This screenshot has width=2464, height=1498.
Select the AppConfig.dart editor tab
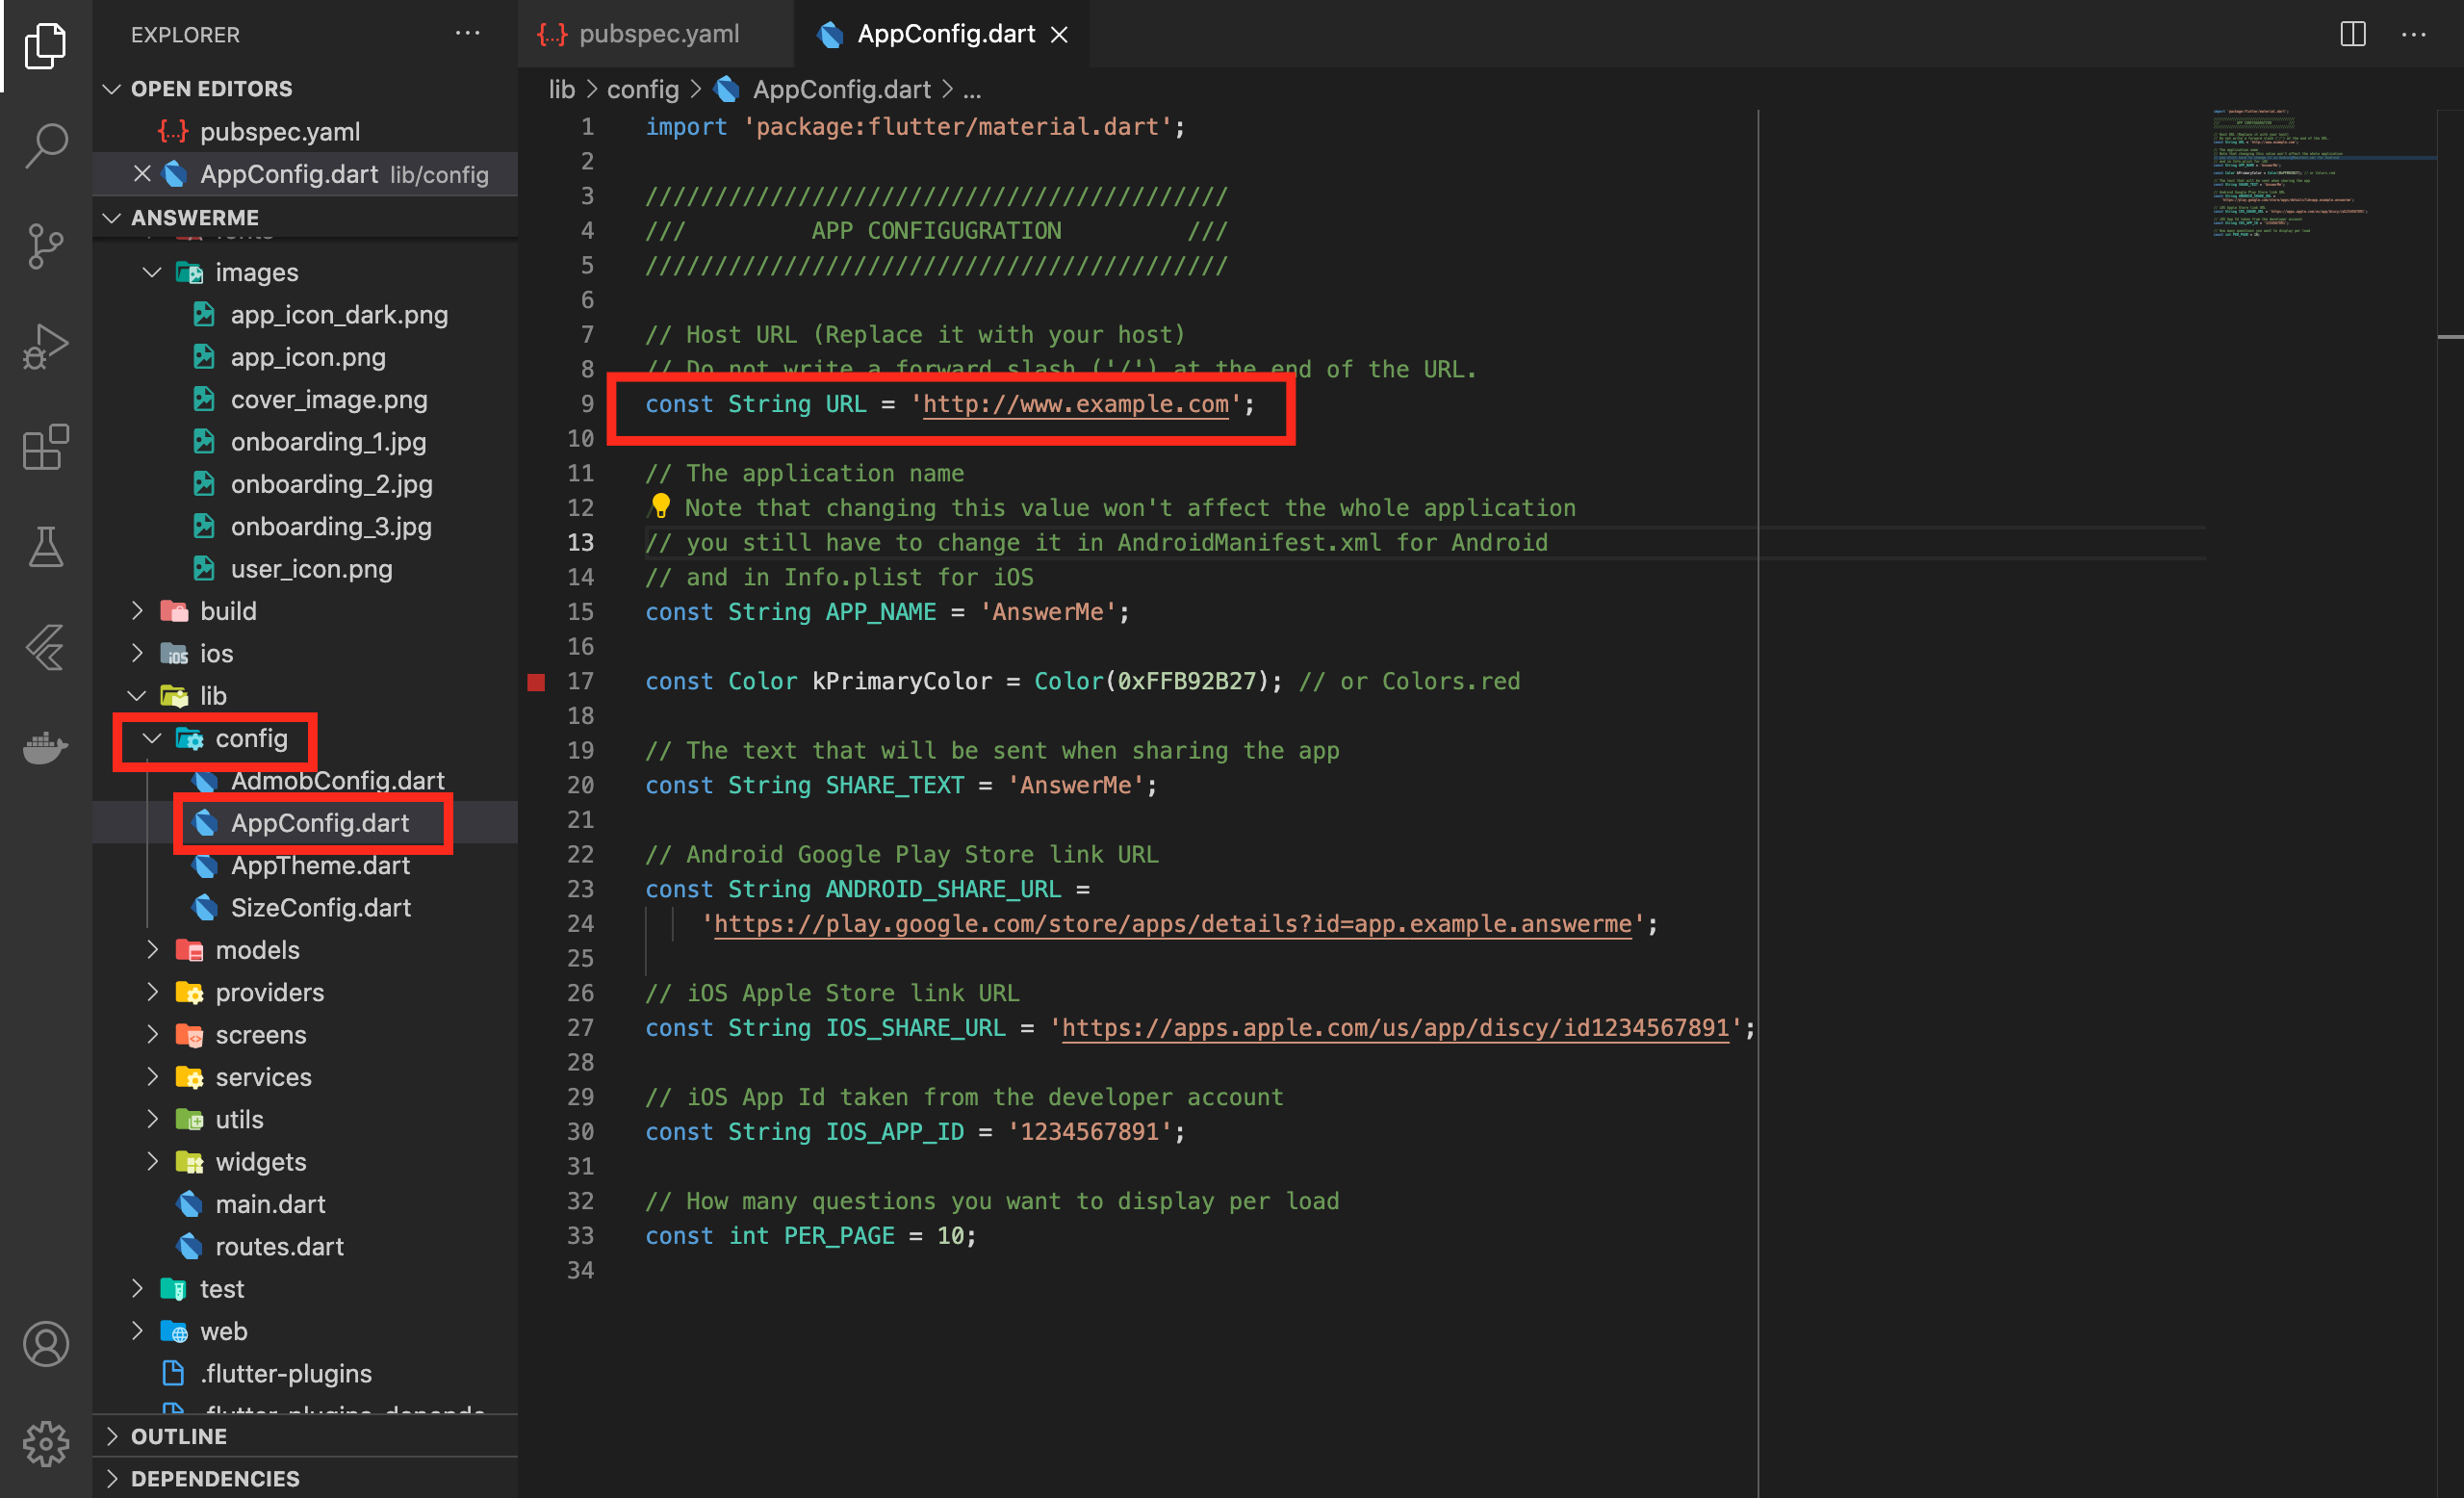(x=943, y=34)
